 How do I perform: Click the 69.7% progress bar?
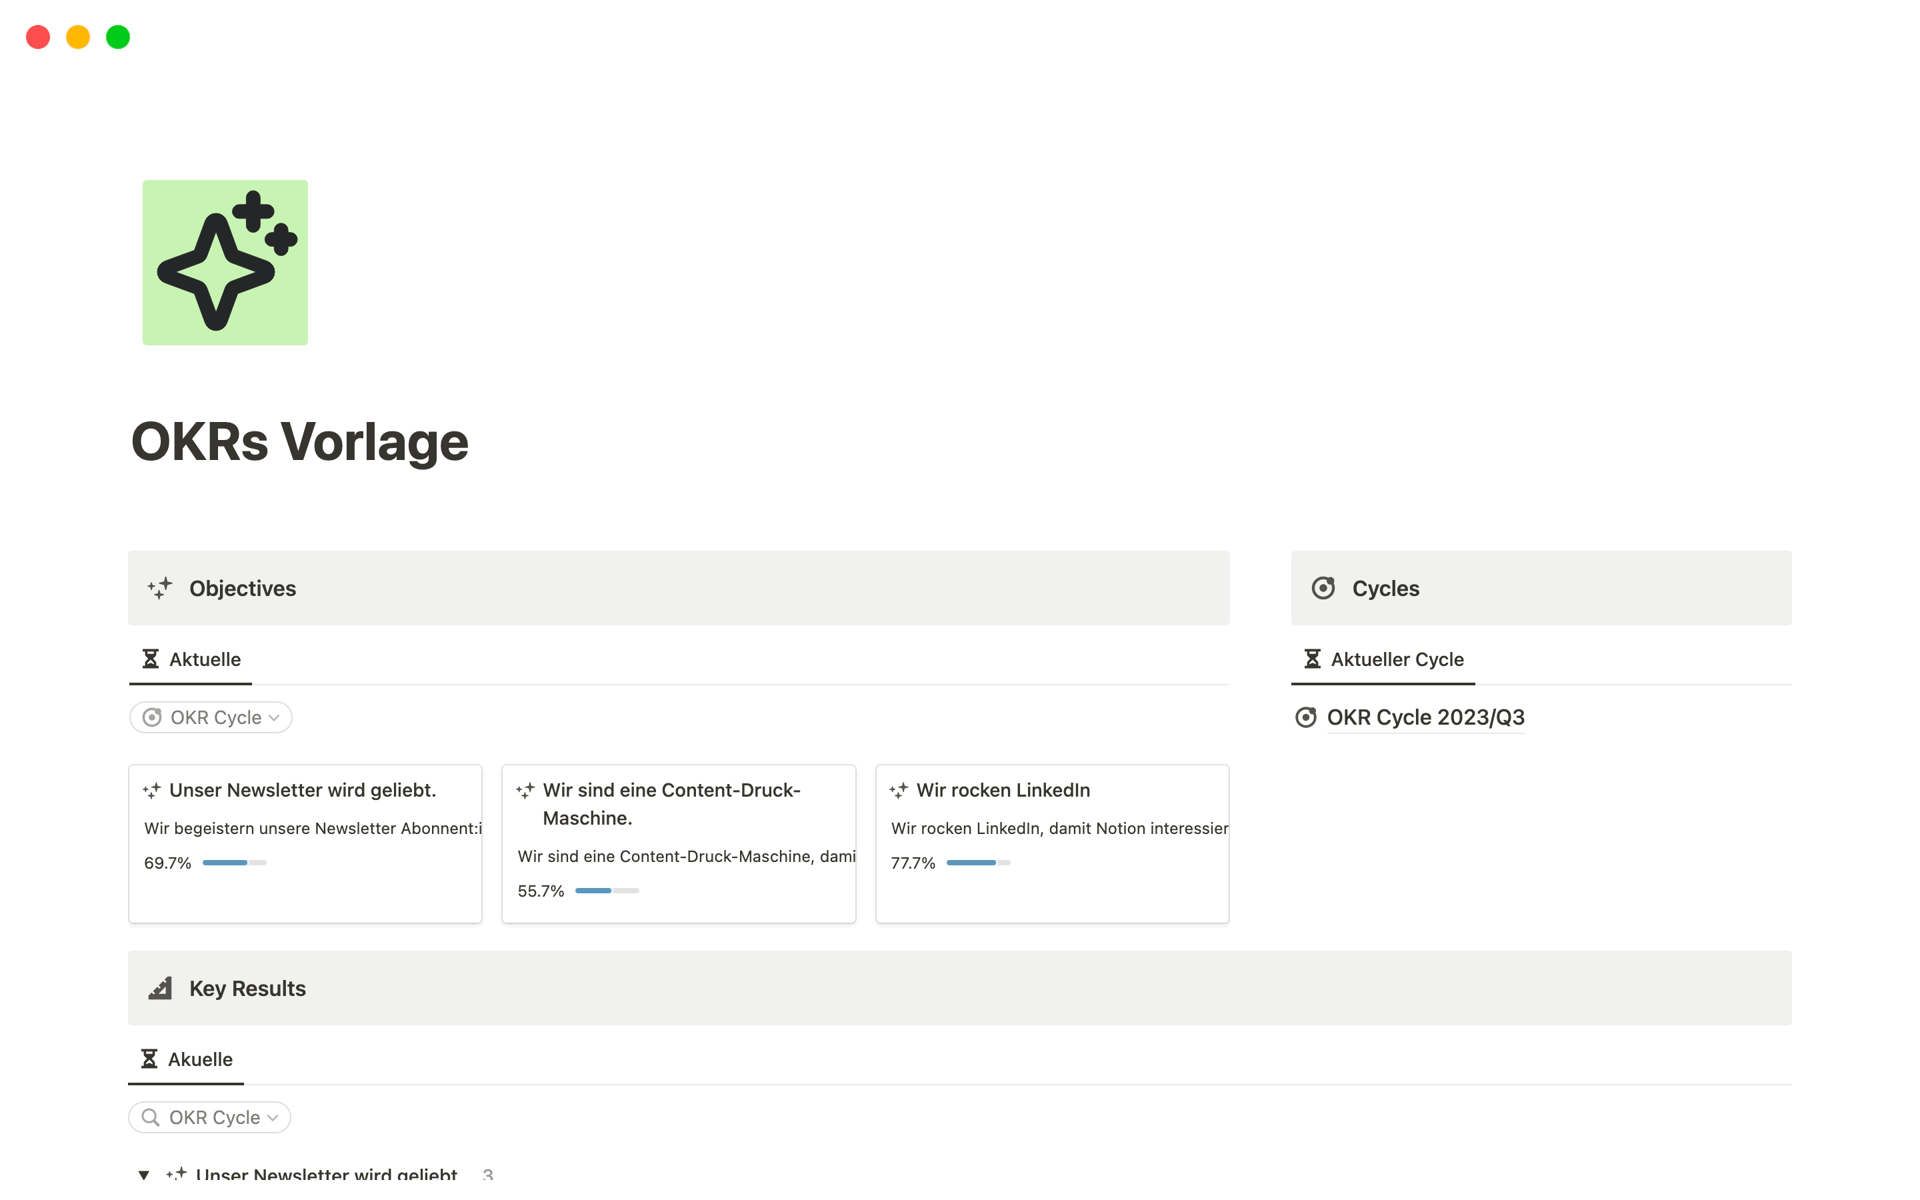234,862
